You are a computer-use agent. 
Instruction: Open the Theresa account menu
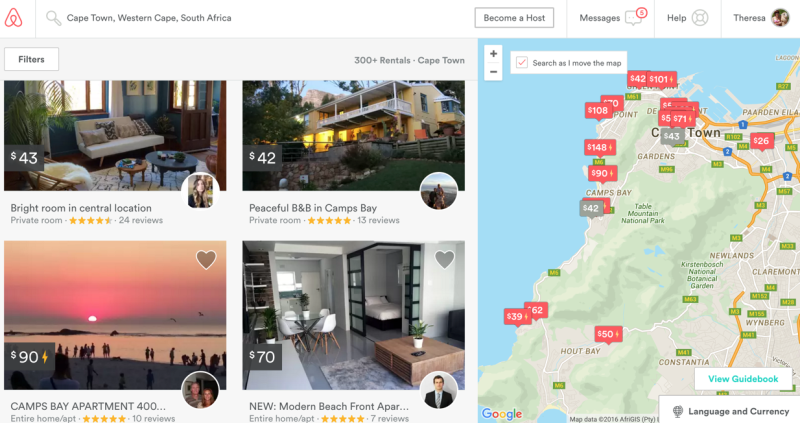point(749,18)
